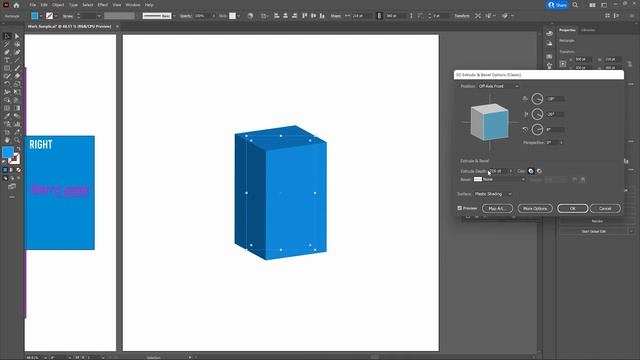Select the Direct Selection tool
The image size is (640, 360).
click(17, 36)
